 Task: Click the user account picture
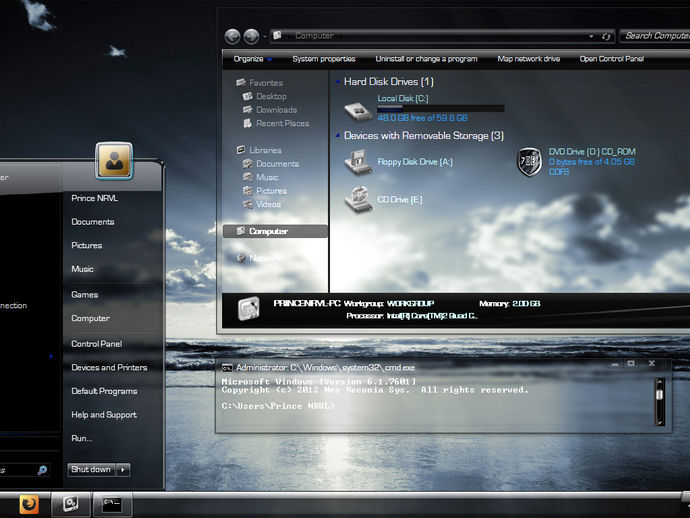point(114,161)
